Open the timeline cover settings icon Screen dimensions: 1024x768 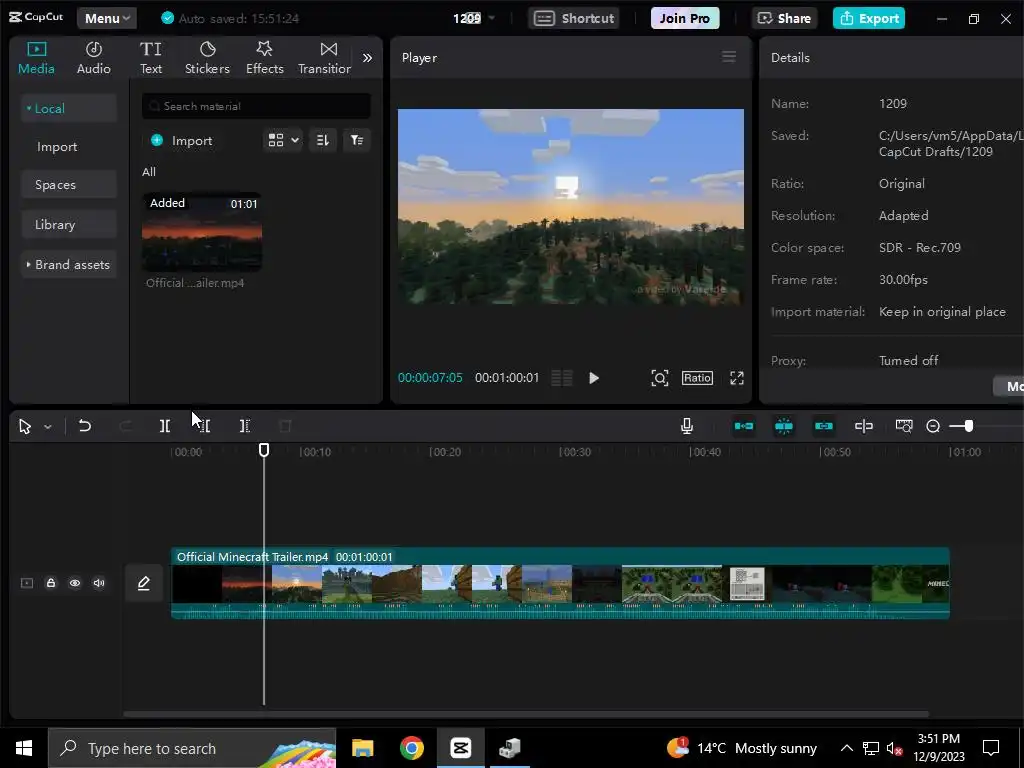click(x=904, y=426)
